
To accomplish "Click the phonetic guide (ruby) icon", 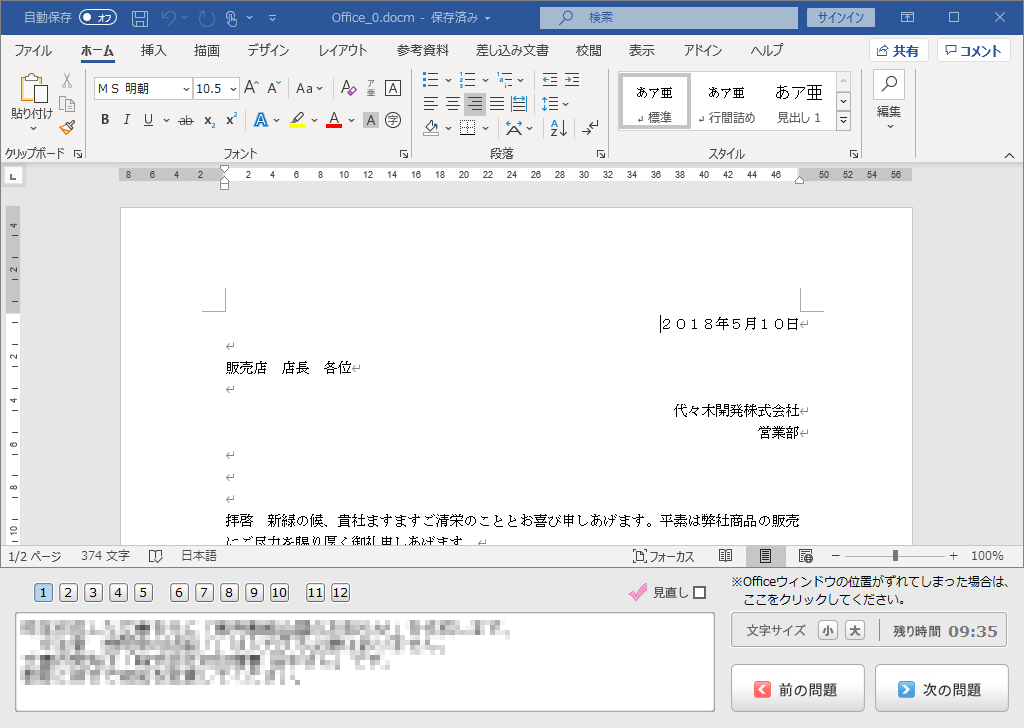I will tap(371, 87).
